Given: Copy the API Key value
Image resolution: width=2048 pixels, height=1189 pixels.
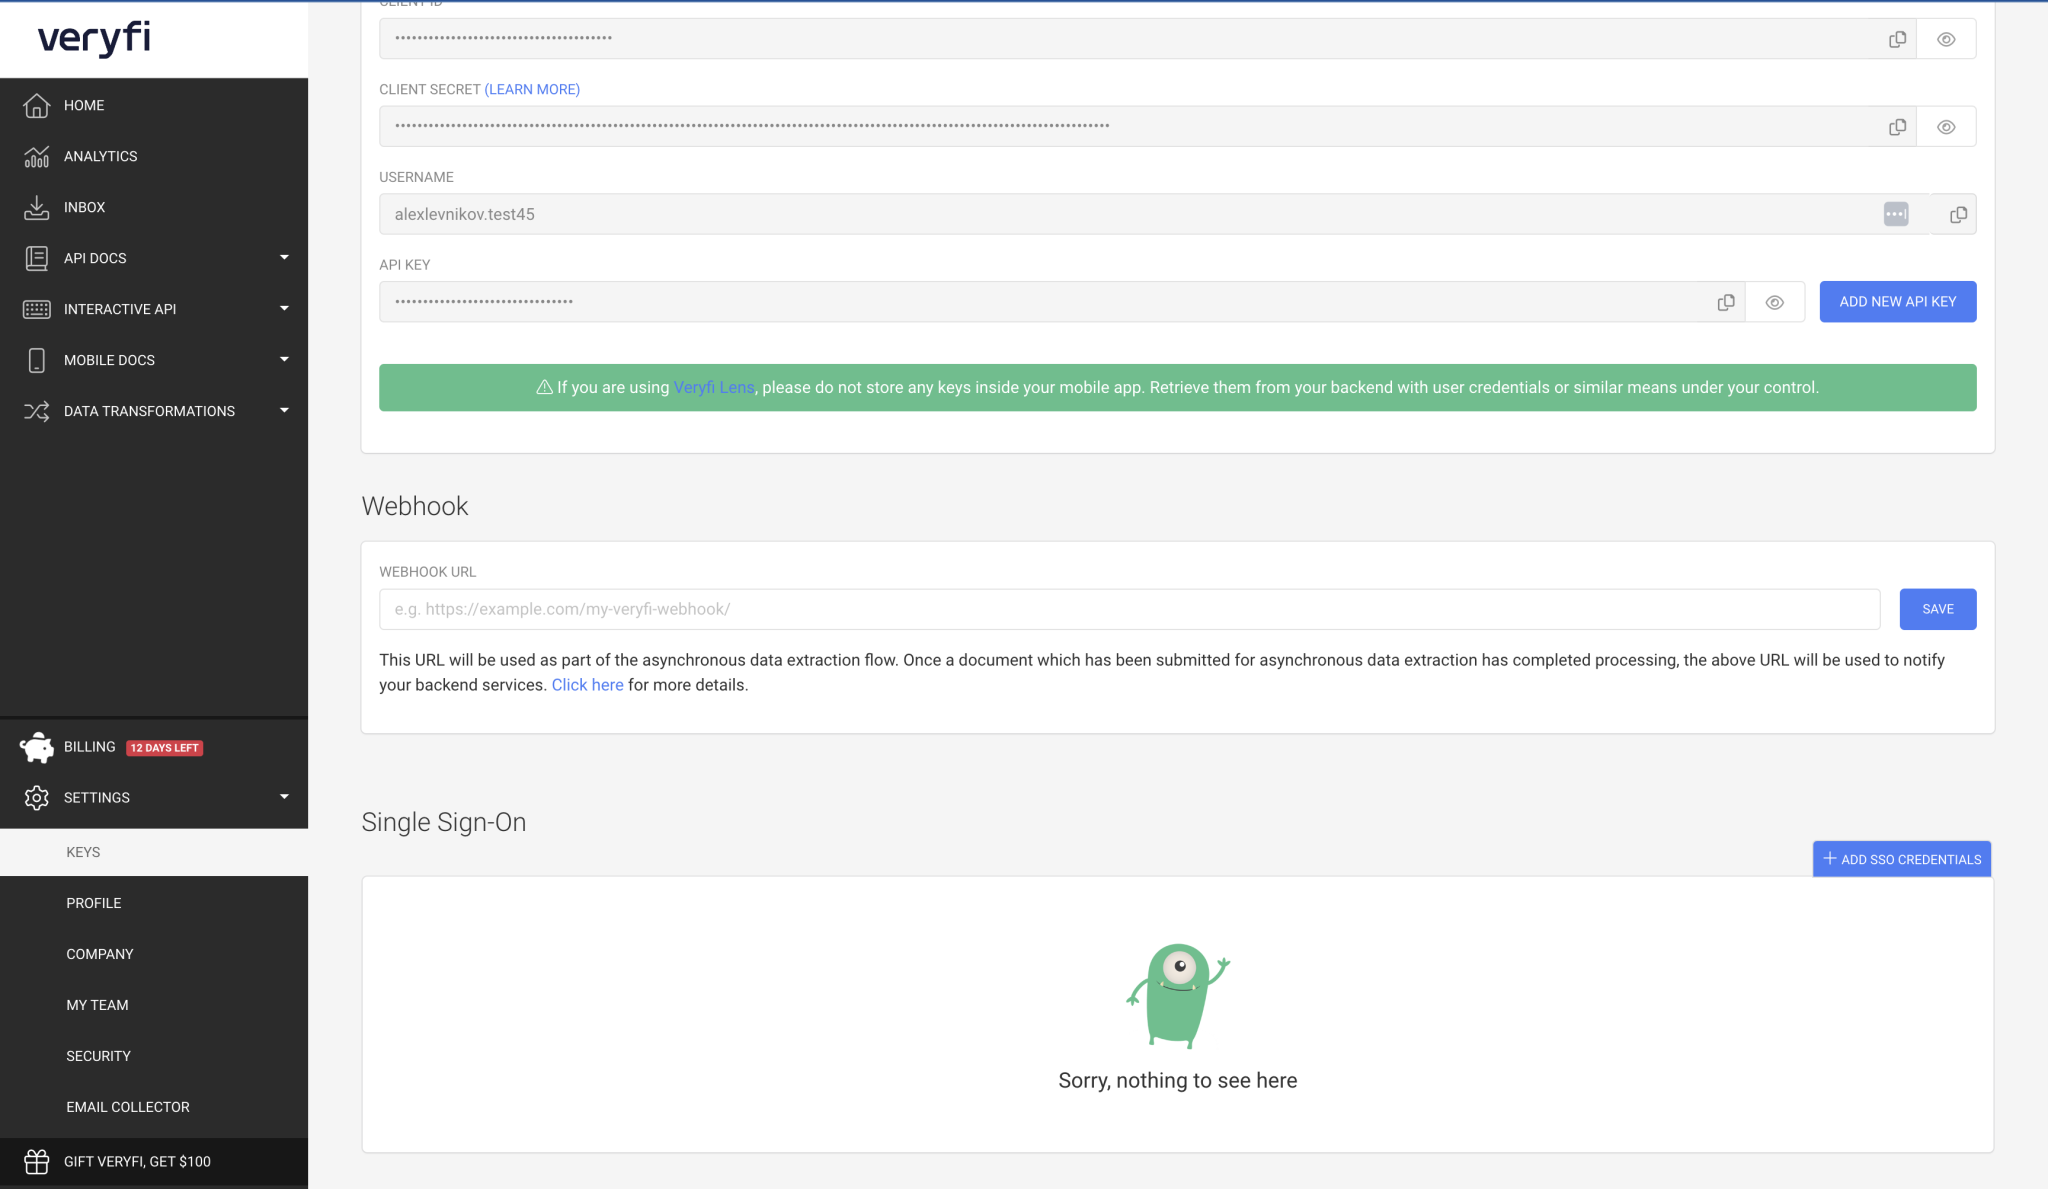Looking at the screenshot, I should pyautogui.click(x=1724, y=301).
